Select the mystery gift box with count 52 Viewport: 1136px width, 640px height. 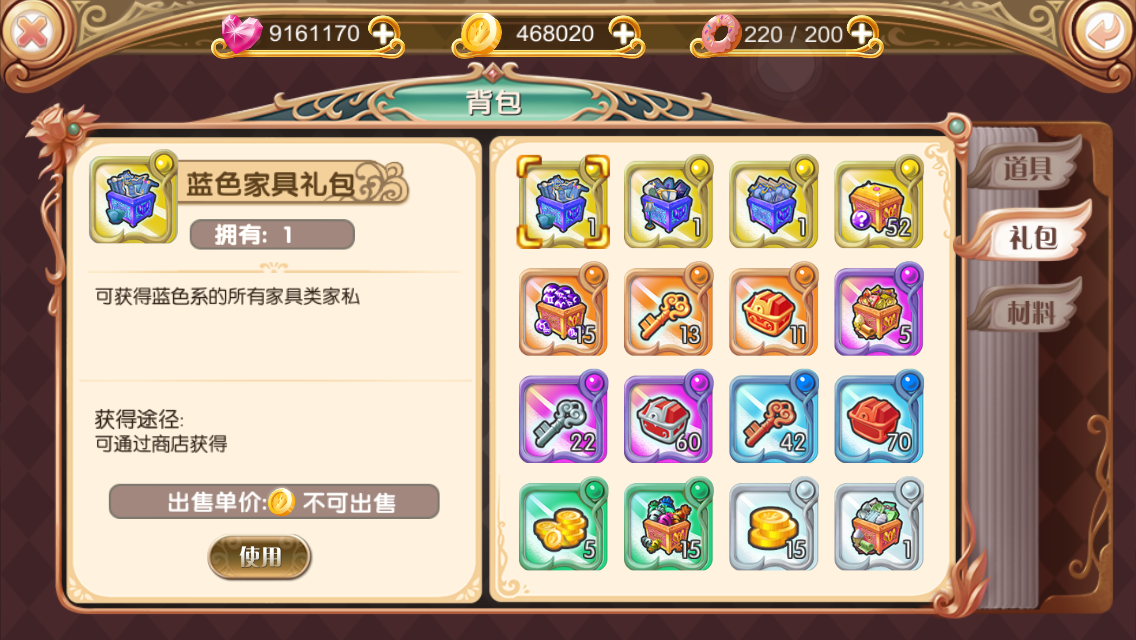(878, 203)
